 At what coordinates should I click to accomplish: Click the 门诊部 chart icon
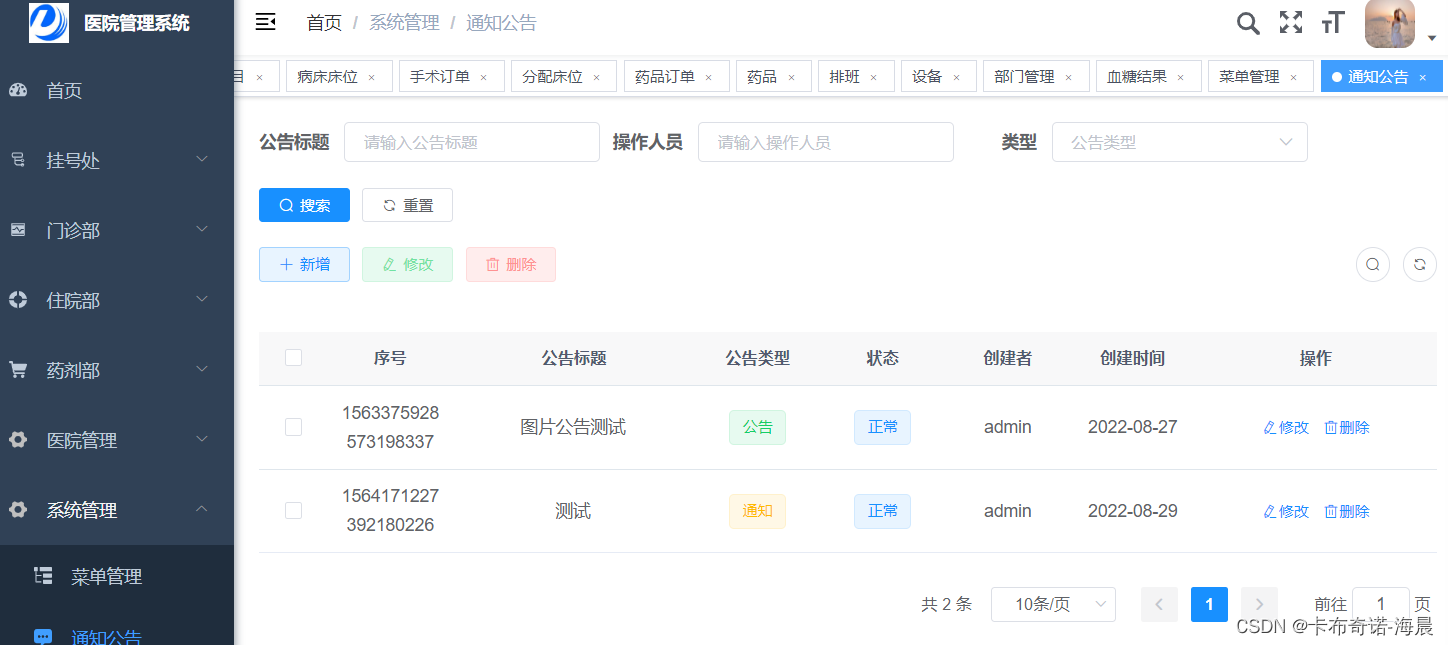[x=18, y=230]
